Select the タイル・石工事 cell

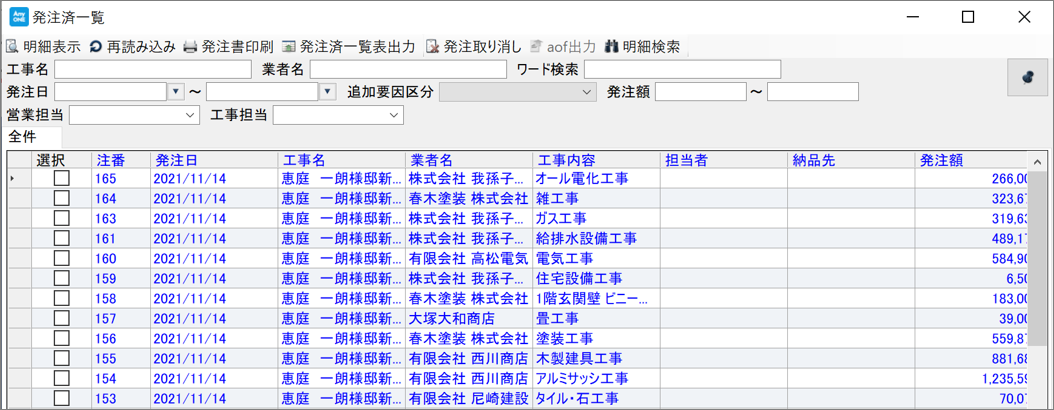(x=596, y=398)
